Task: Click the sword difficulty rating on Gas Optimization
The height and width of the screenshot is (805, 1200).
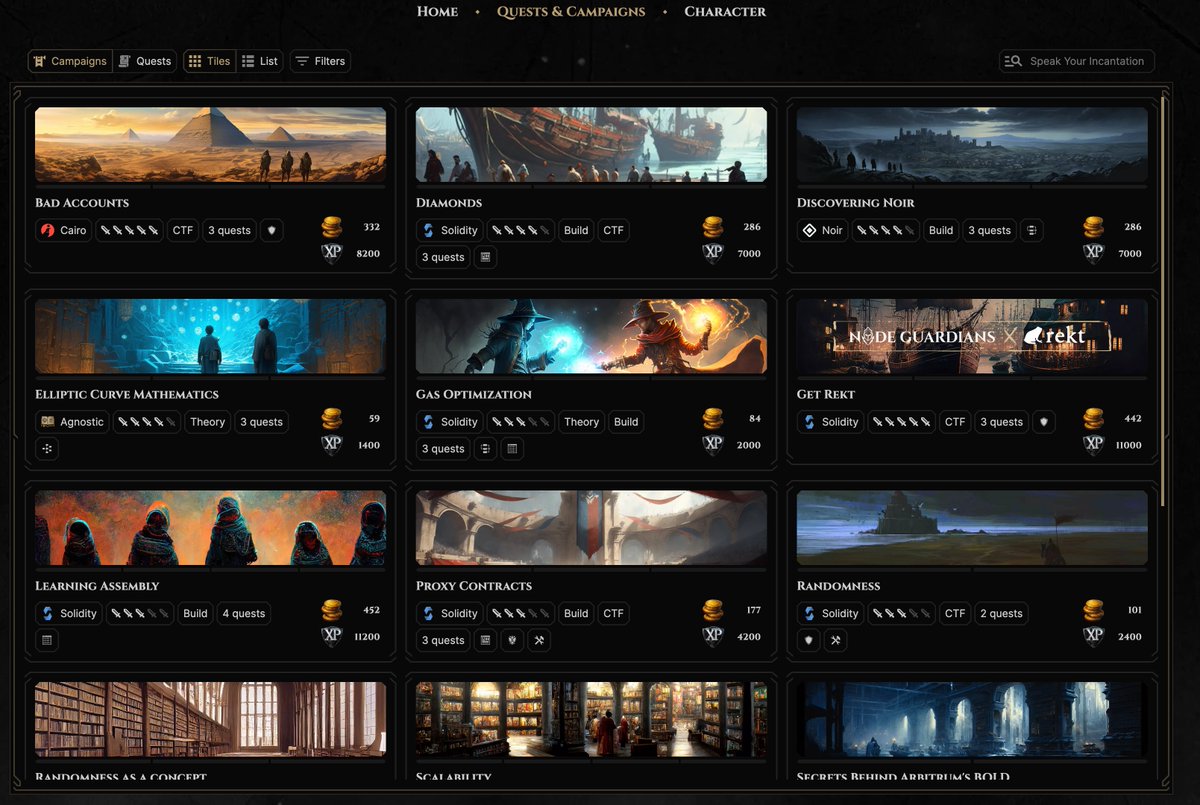Action: pyautogui.click(x=520, y=422)
